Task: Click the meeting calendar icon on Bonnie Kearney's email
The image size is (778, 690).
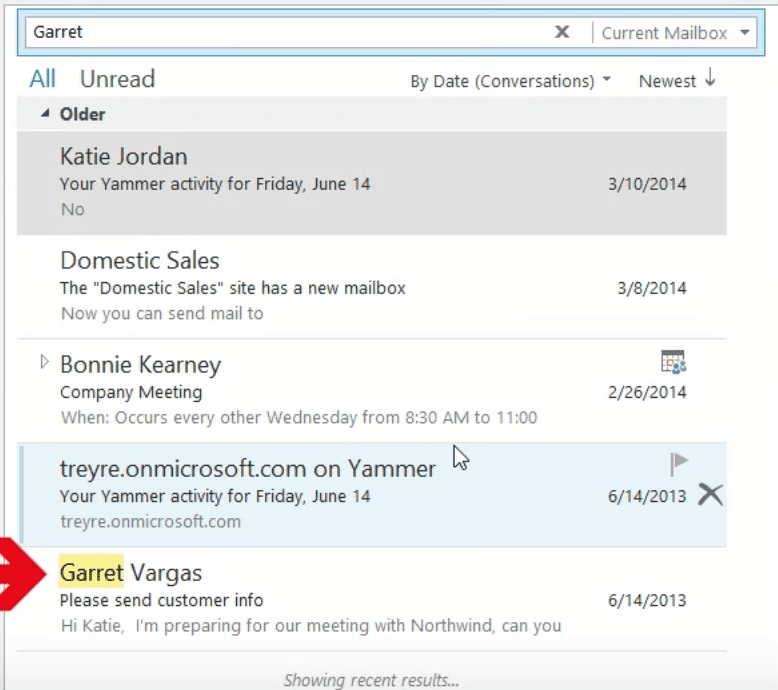Action: (x=673, y=362)
